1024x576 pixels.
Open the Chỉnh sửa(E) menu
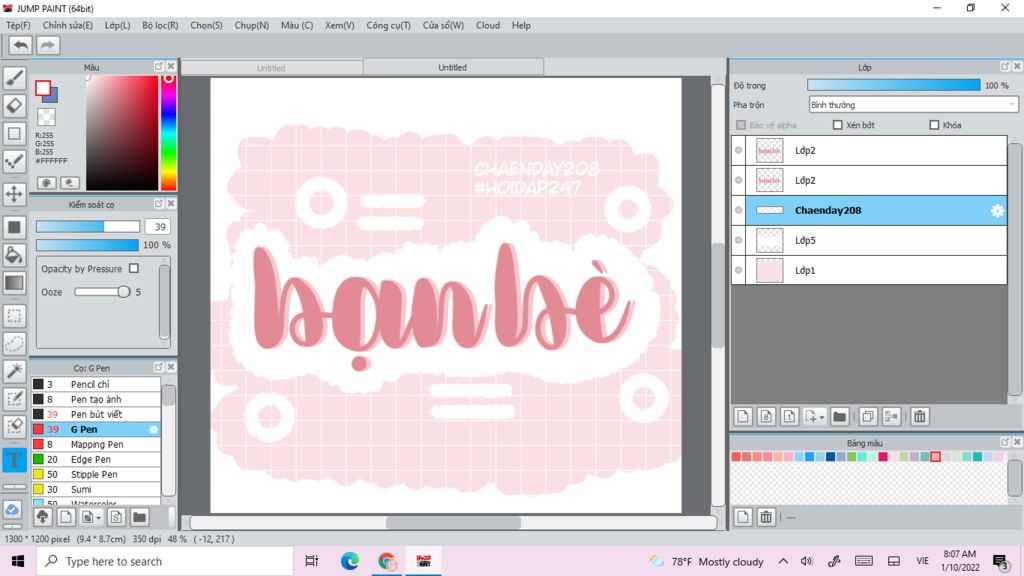click(68, 25)
